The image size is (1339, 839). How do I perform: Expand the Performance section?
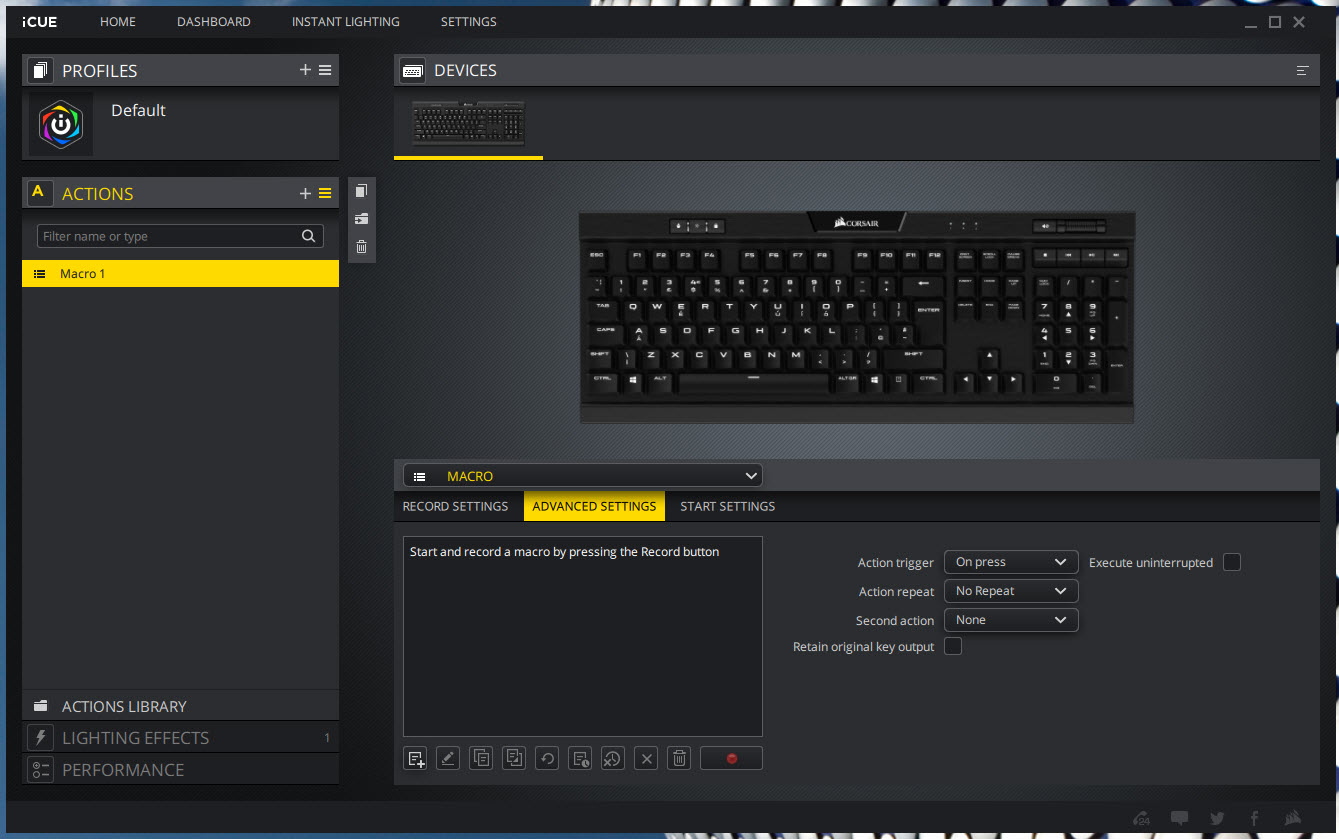[x=180, y=770]
